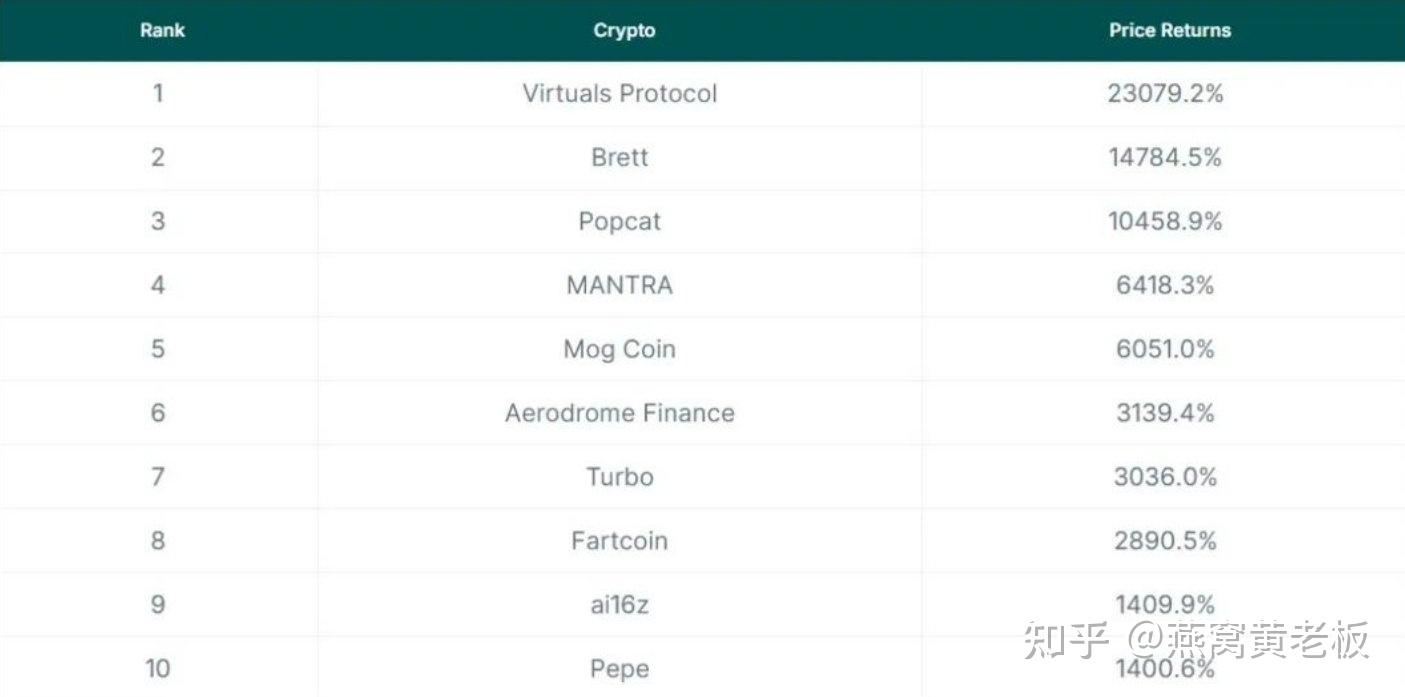Select Turbo in the Crypto column
Viewport: 1405px width, 697px height.
point(620,477)
